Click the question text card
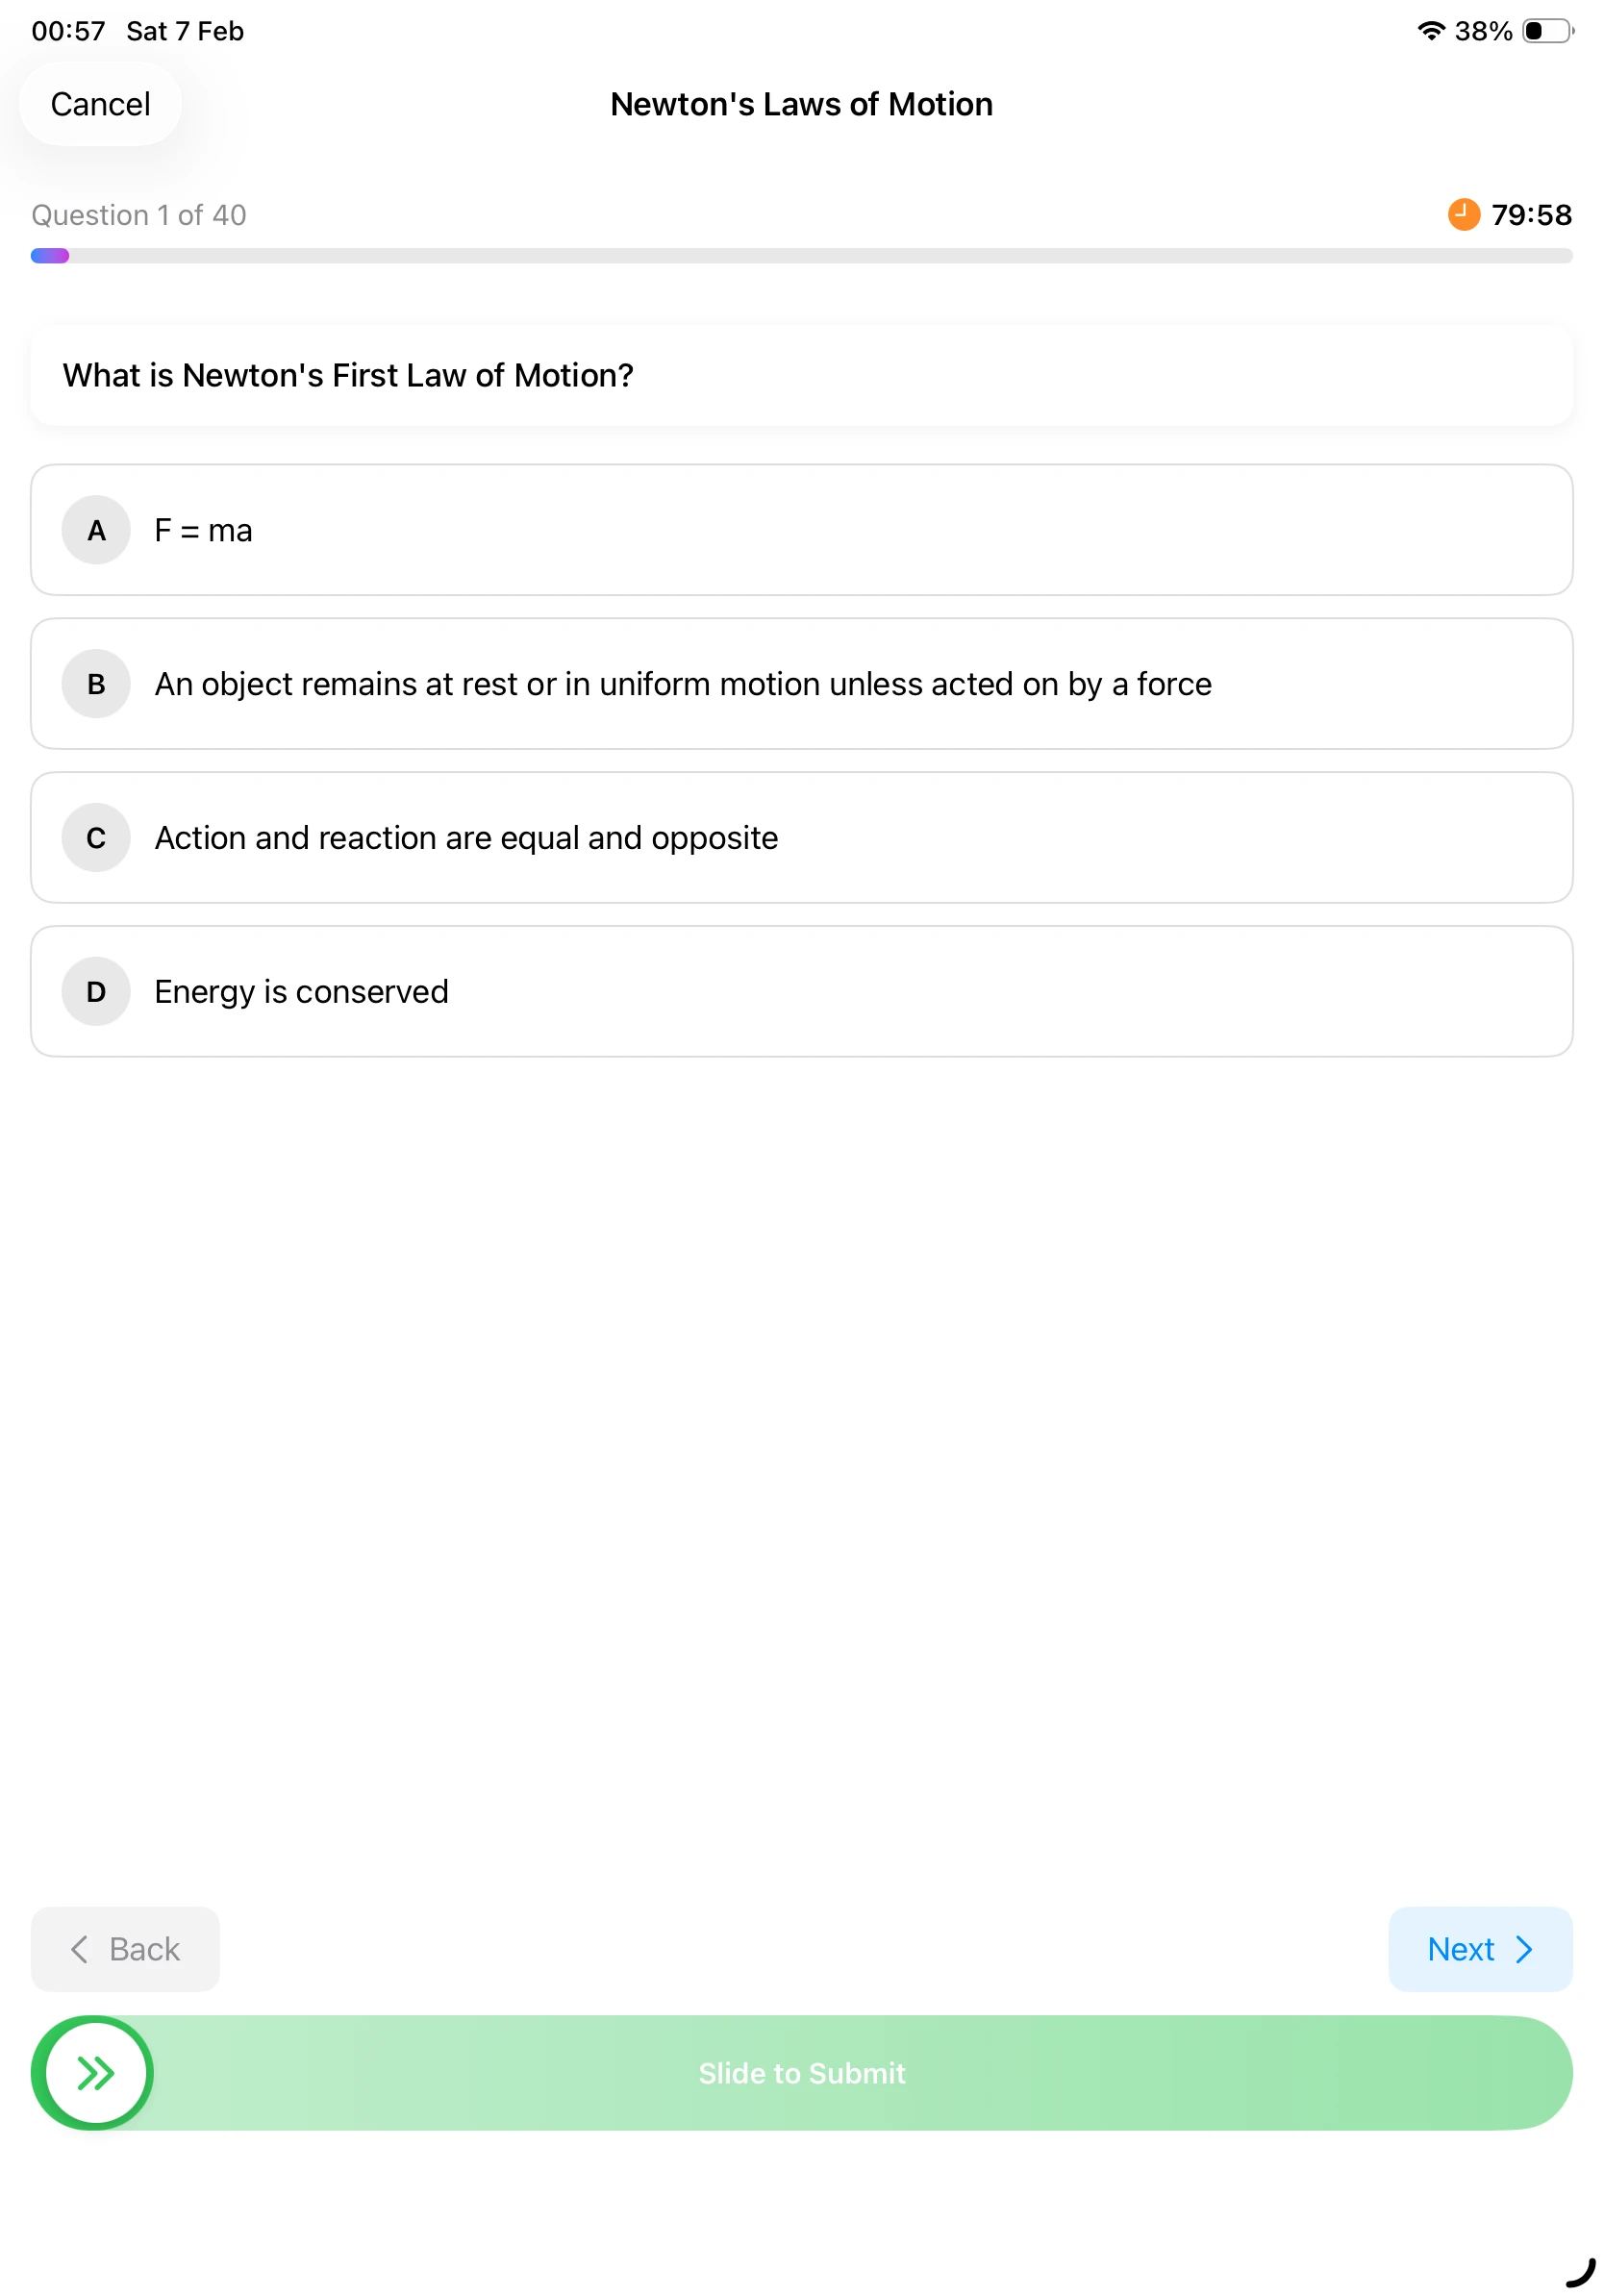Screen dimensions: 1604x2296 click(800, 375)
